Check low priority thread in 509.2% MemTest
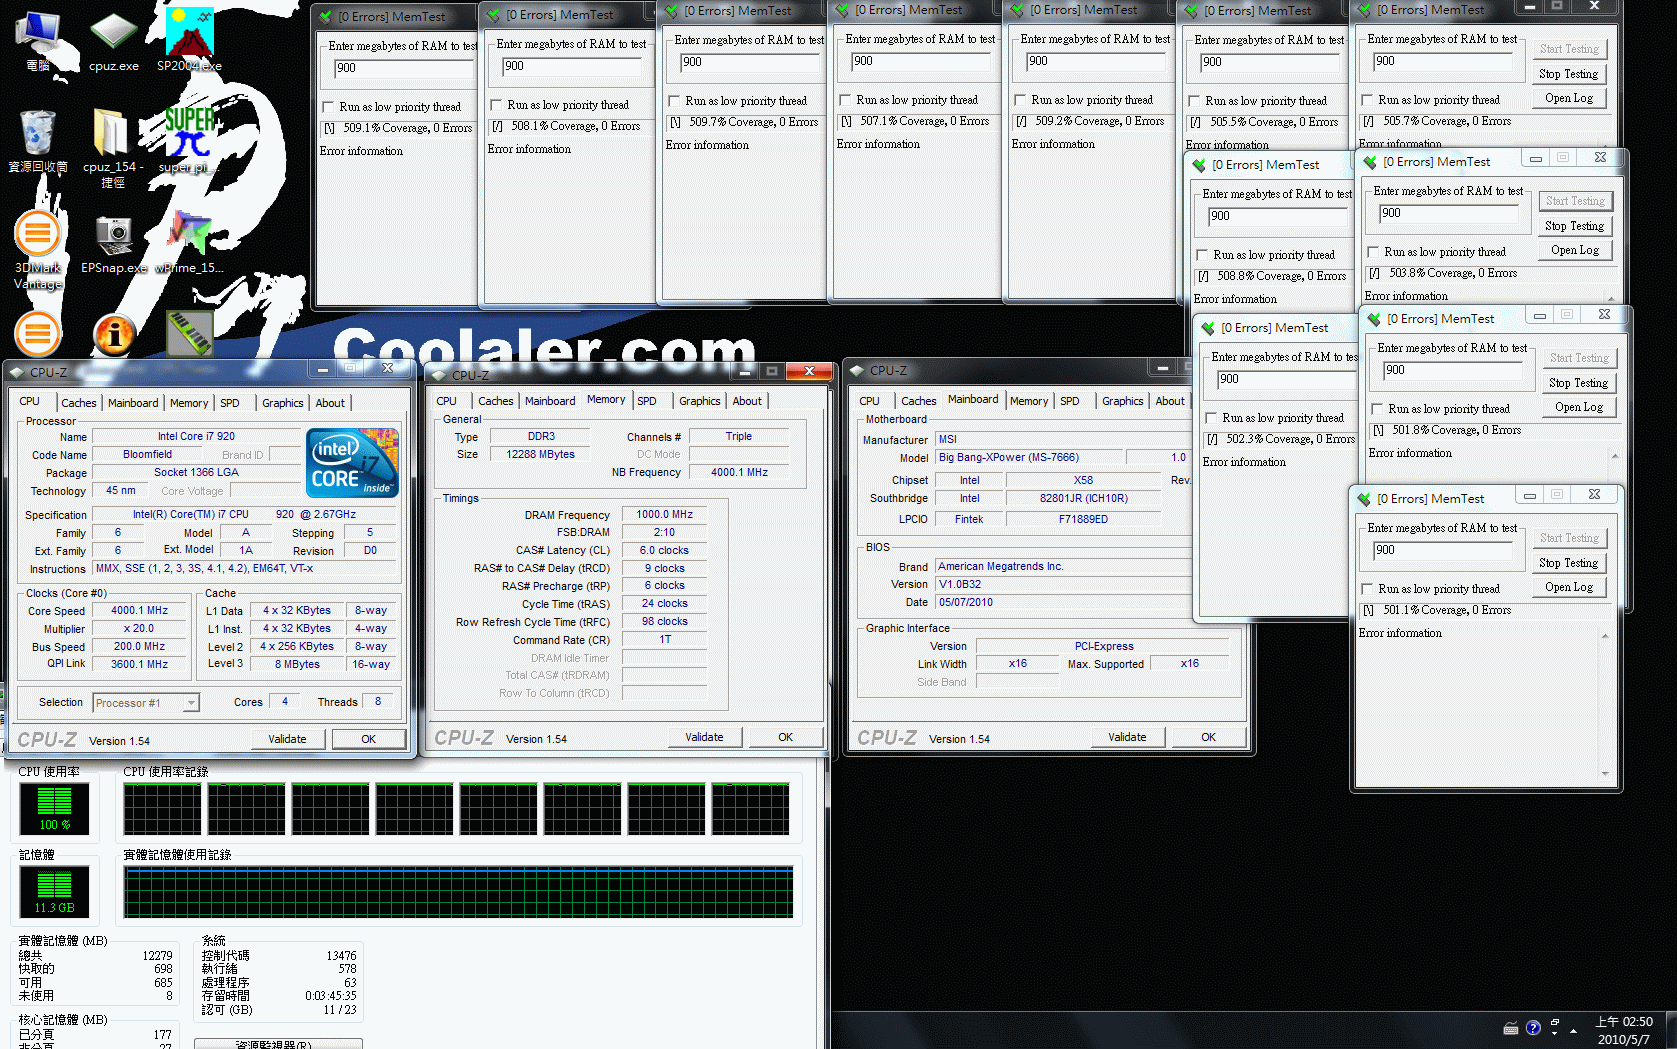This screenshot has height=1049, width=1677. click(x=1020, y=100)
